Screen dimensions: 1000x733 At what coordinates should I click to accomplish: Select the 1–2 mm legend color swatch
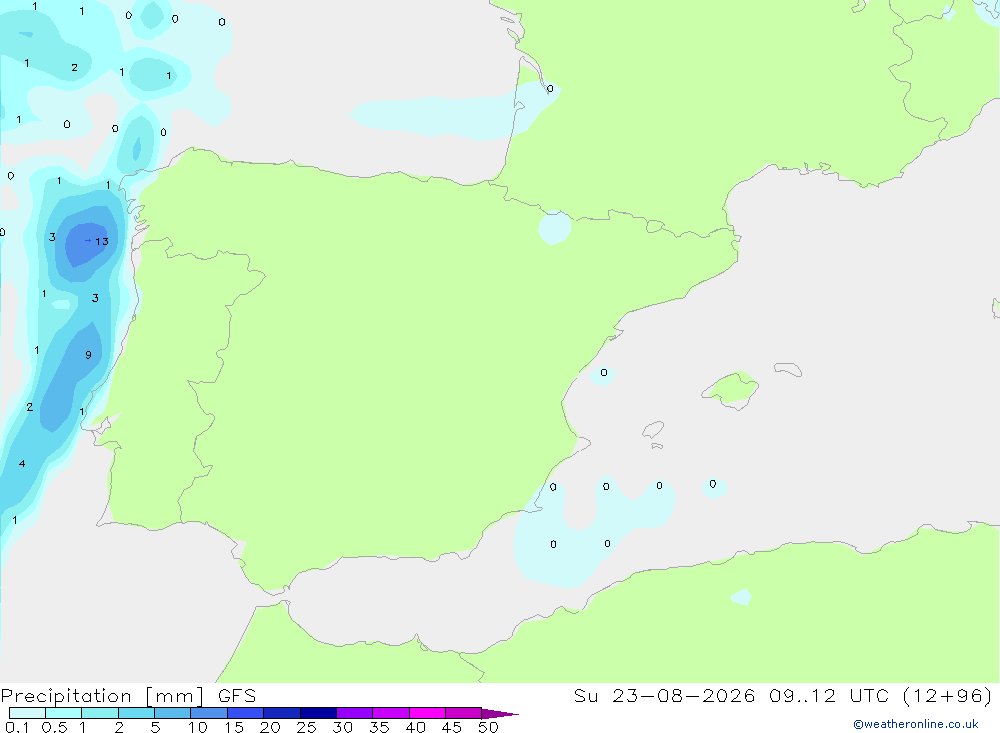tap(100, 713)
